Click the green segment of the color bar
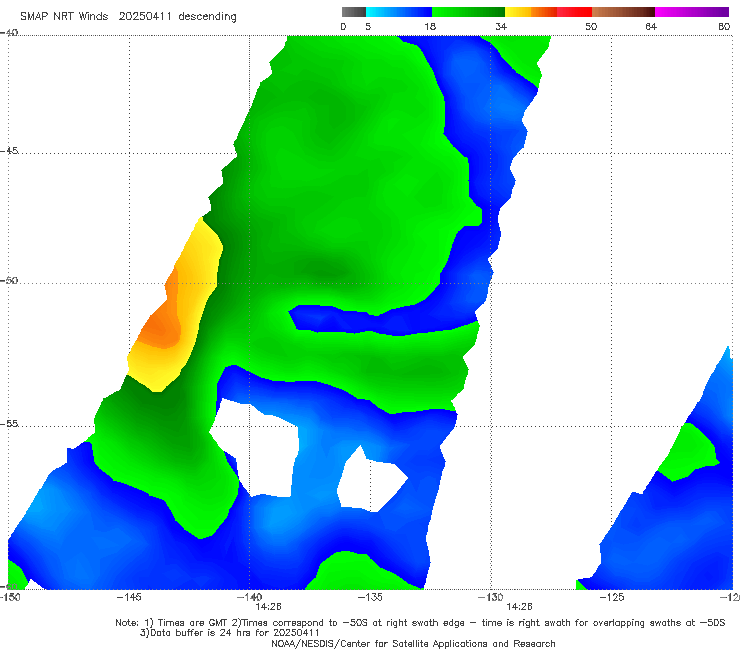 (x=468, y=12)
